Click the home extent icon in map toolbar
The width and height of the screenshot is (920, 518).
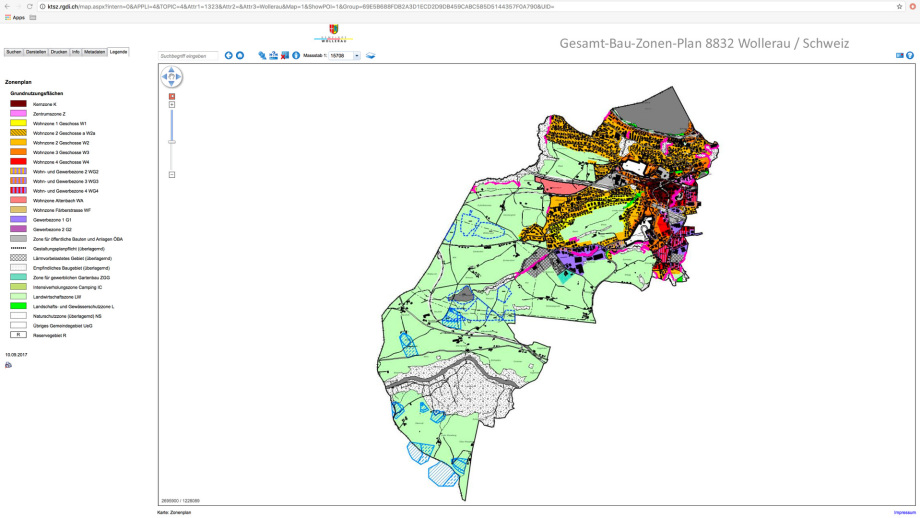pos(240,56)
